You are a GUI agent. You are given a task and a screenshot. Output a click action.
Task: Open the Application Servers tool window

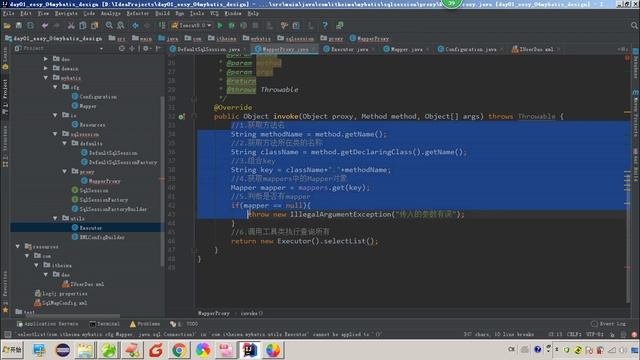47,324
